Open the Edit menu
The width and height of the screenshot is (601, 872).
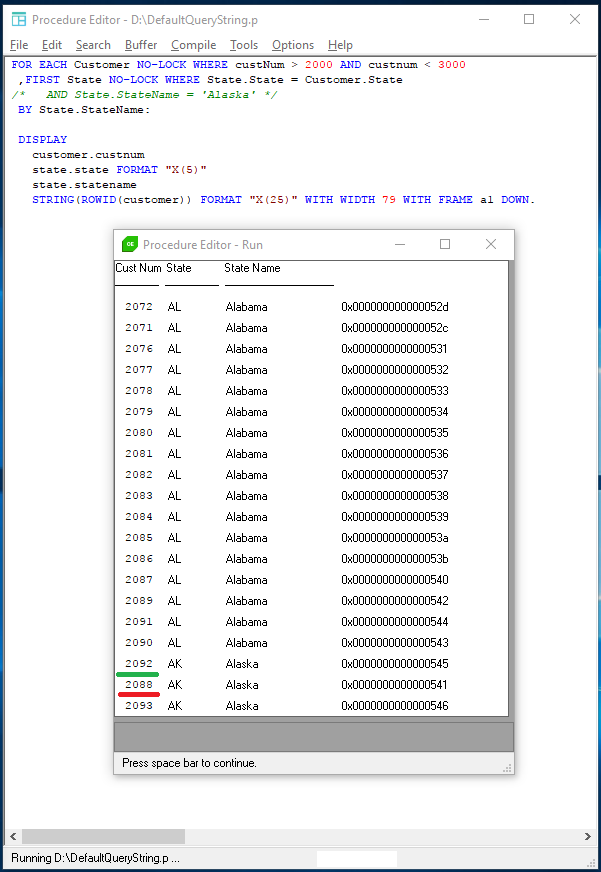[52, 45]
